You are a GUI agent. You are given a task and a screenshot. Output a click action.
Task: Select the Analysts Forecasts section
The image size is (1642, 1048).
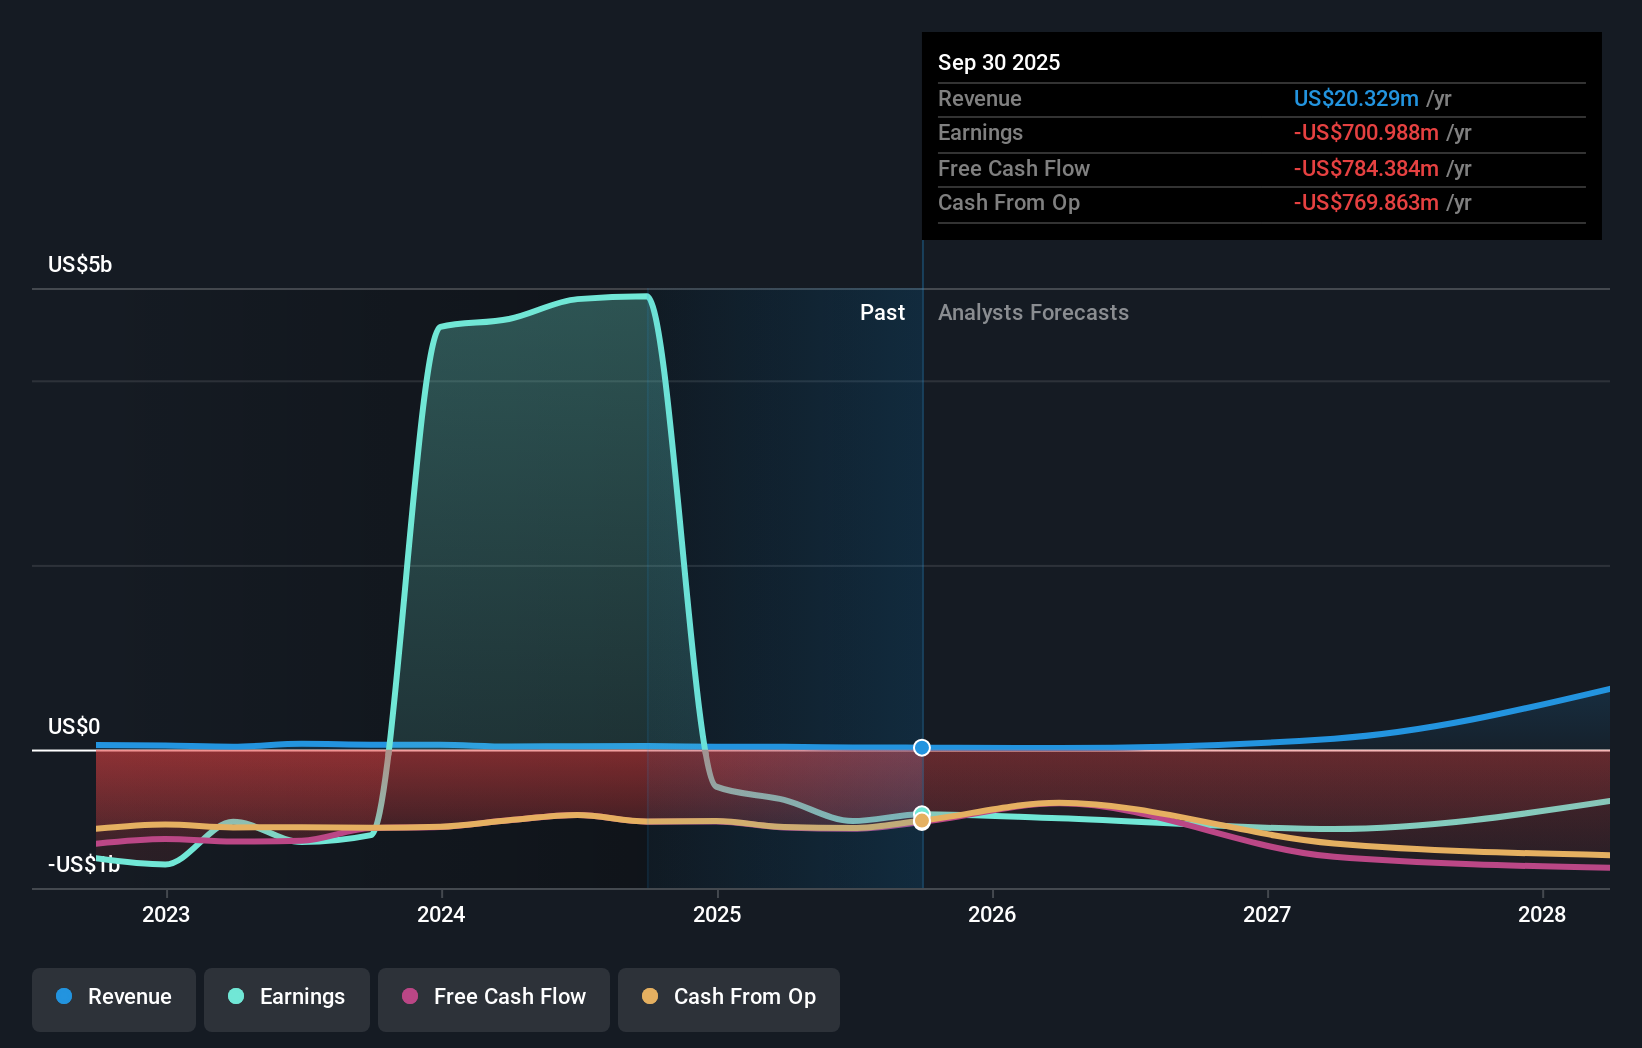[x=1033, y=312]
